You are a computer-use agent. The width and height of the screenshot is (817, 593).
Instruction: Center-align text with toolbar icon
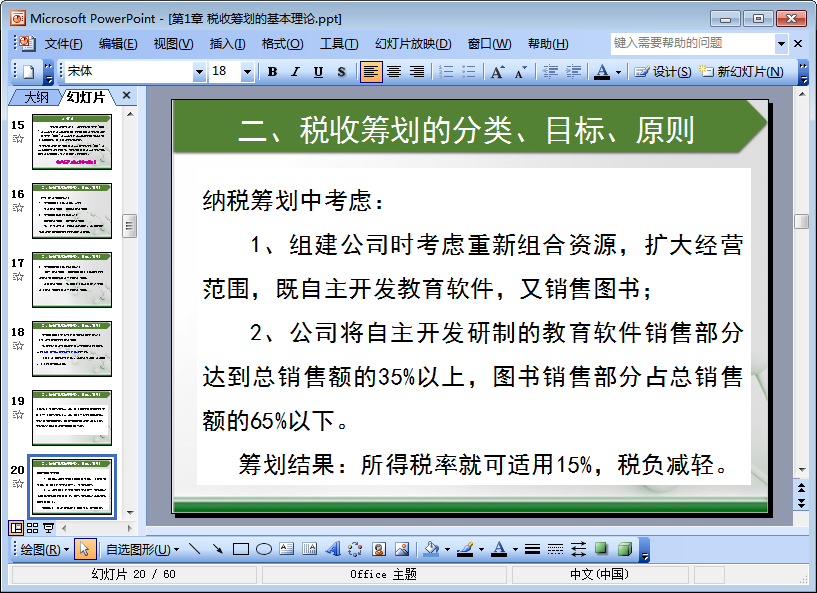coord(394,72)
